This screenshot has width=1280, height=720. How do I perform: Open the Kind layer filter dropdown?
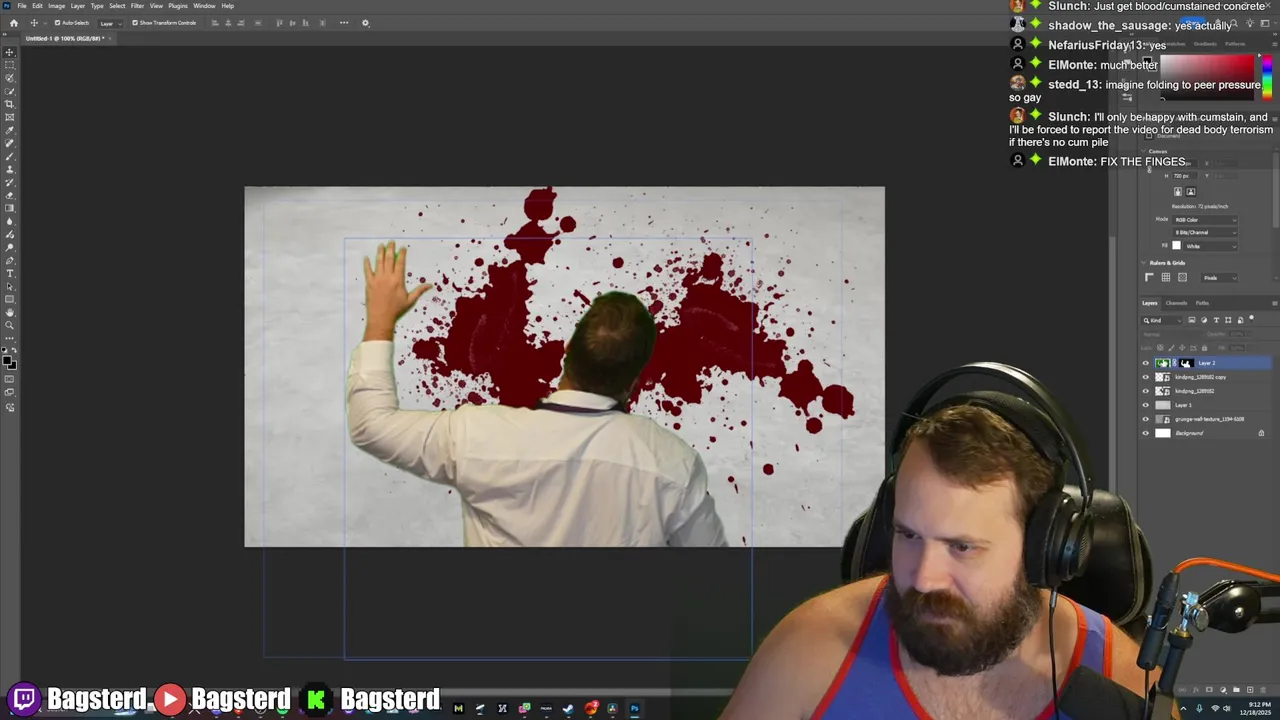[1162, 320]
